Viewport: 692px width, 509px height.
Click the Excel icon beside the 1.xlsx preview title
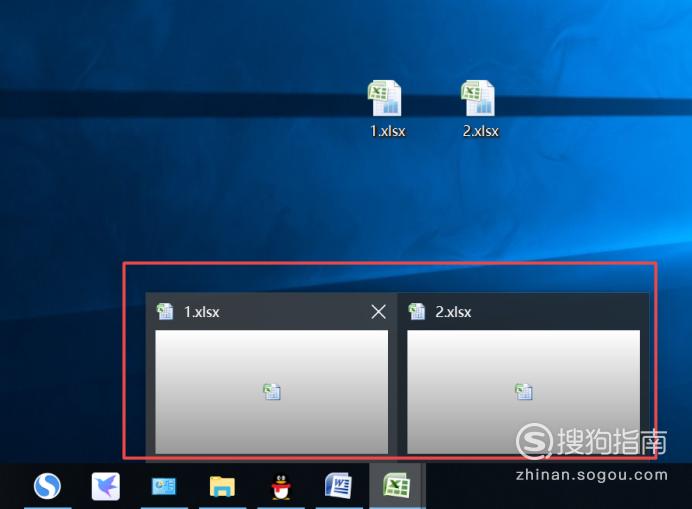coord(165,312)
